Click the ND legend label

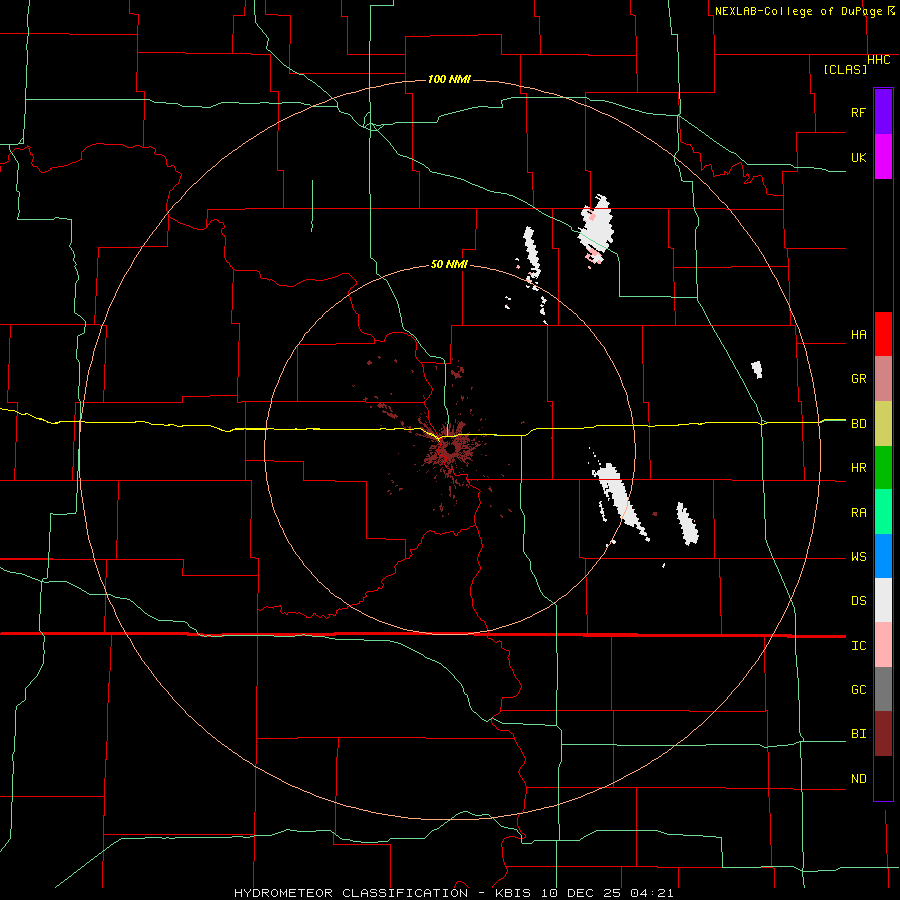[858, 779]
